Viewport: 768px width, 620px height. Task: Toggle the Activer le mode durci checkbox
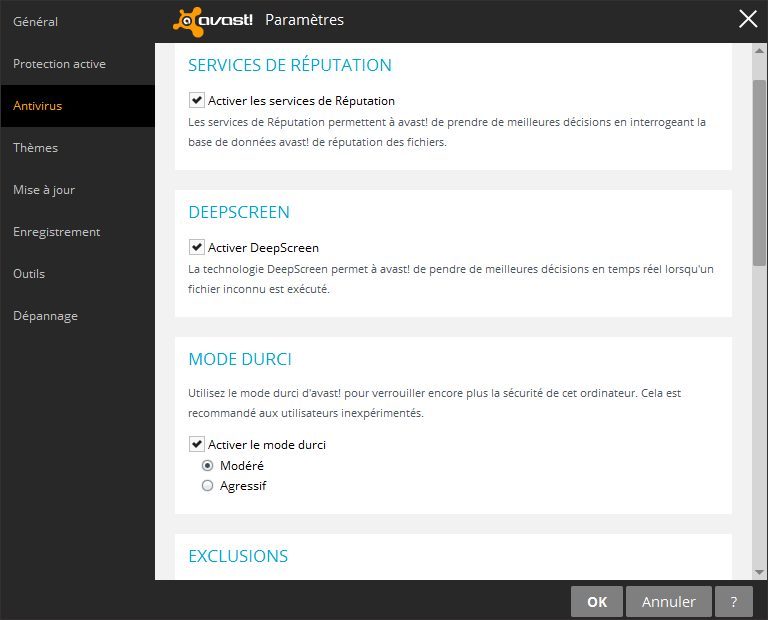[x=196, y=445]
